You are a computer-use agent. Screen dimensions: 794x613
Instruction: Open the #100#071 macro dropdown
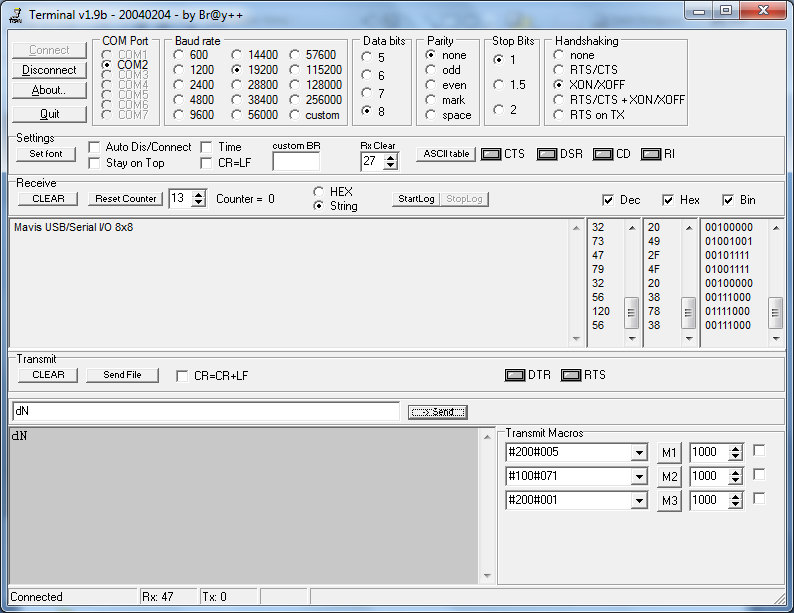coord(640,476)
